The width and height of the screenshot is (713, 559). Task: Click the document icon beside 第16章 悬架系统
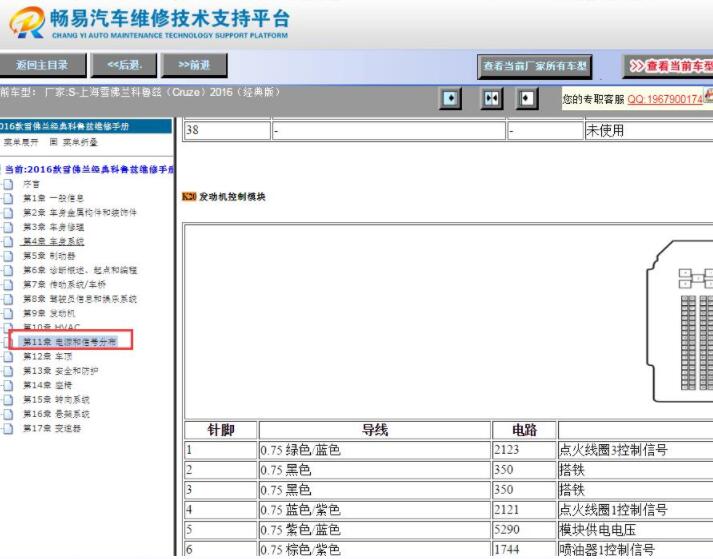click(8, 414)
